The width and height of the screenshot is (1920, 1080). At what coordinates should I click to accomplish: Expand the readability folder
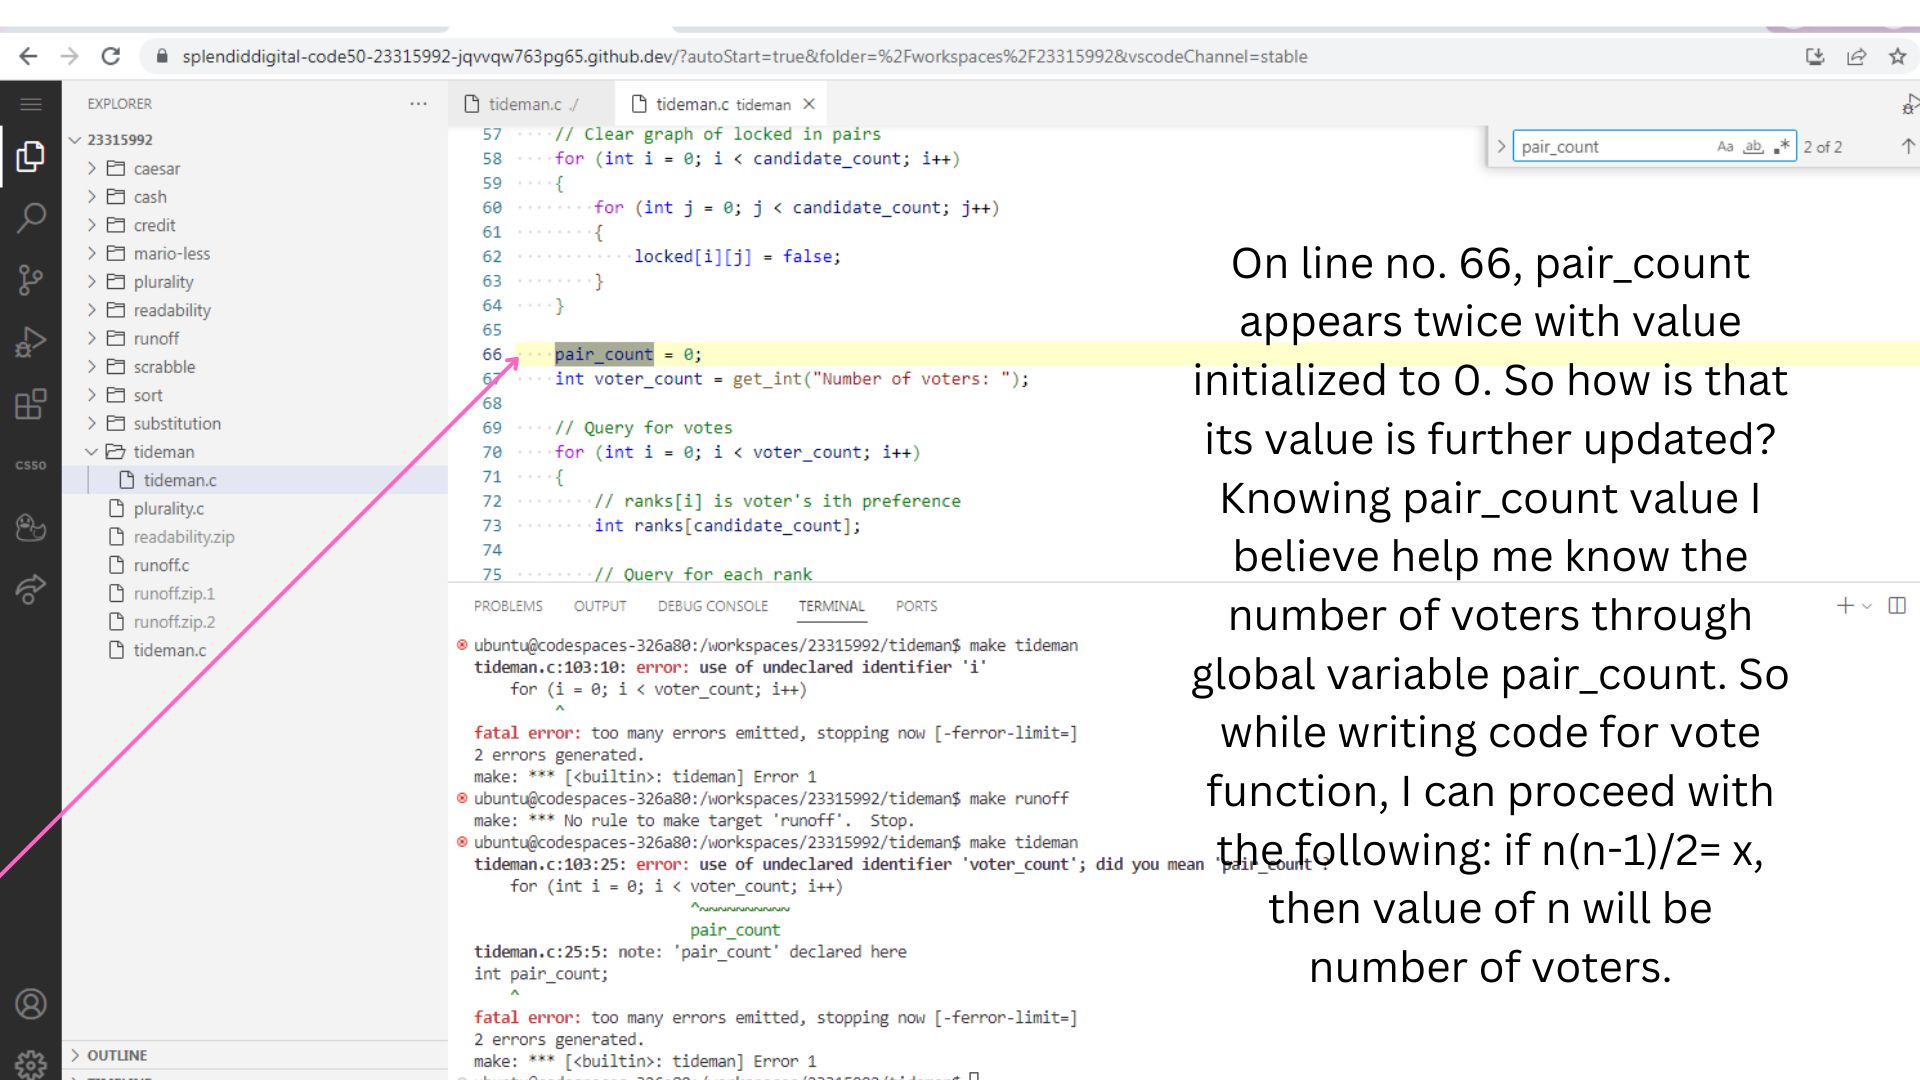[x=92, y=310]
